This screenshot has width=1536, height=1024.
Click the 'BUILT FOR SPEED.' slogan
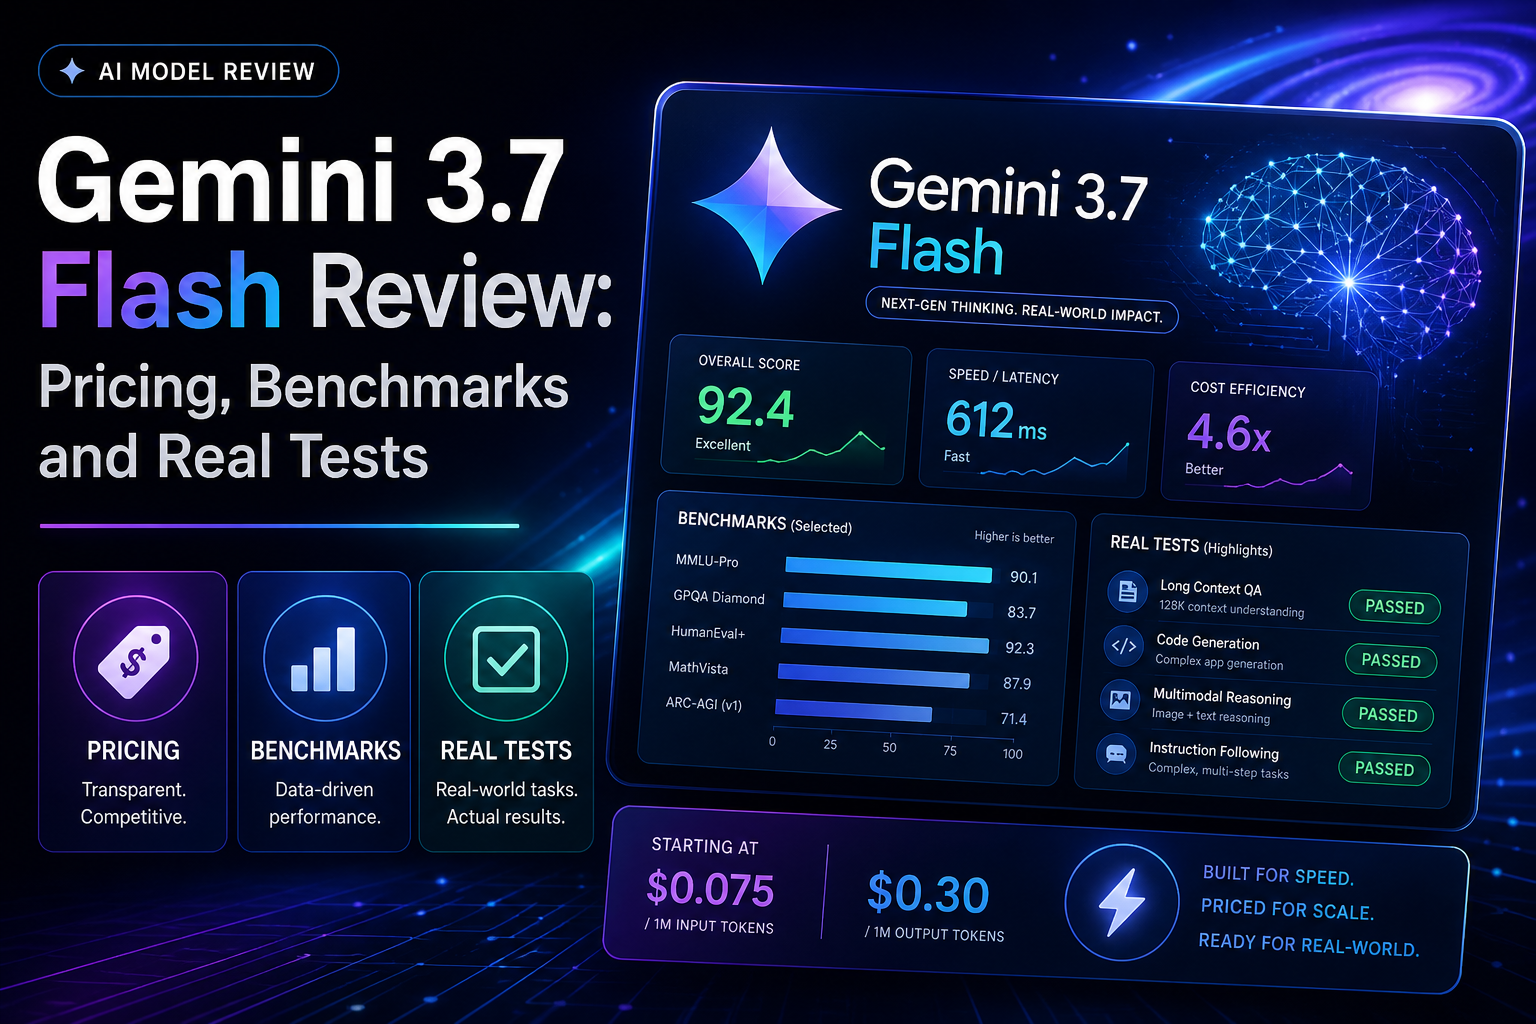tap(1278, 875)
